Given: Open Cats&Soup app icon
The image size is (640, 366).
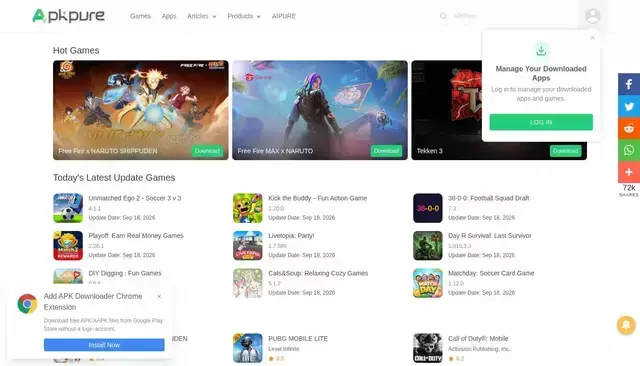Looking at the screenshot, I should (x=248, y=283).
